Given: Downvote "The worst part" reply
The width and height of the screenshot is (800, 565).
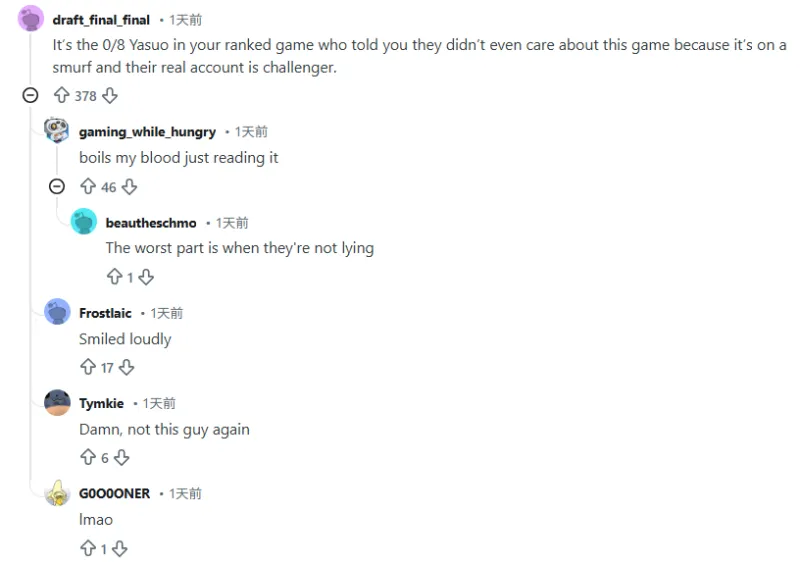Looking at the screenshot, I should point(146,277).
